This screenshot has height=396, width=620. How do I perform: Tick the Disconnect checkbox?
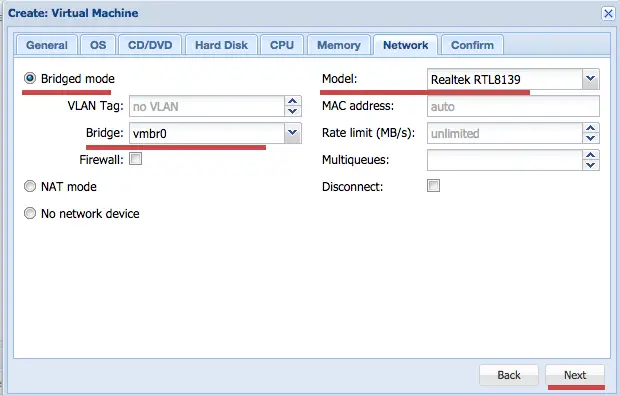433,186
